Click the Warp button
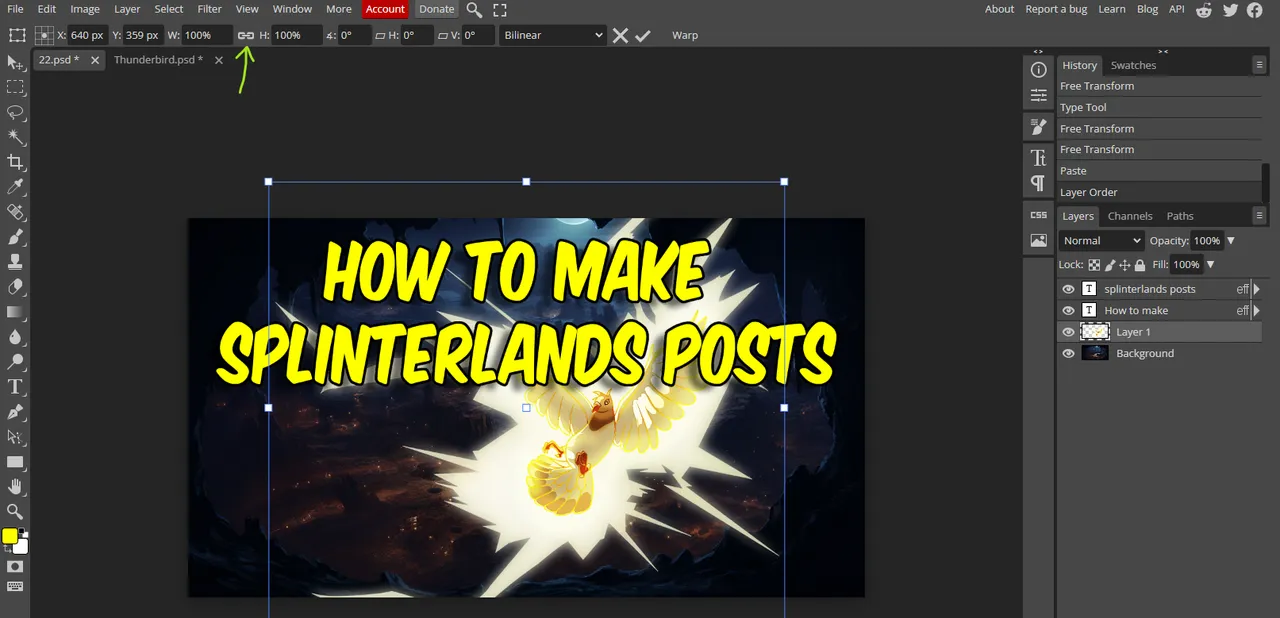The image size is (1280, 618). point(685,35)
